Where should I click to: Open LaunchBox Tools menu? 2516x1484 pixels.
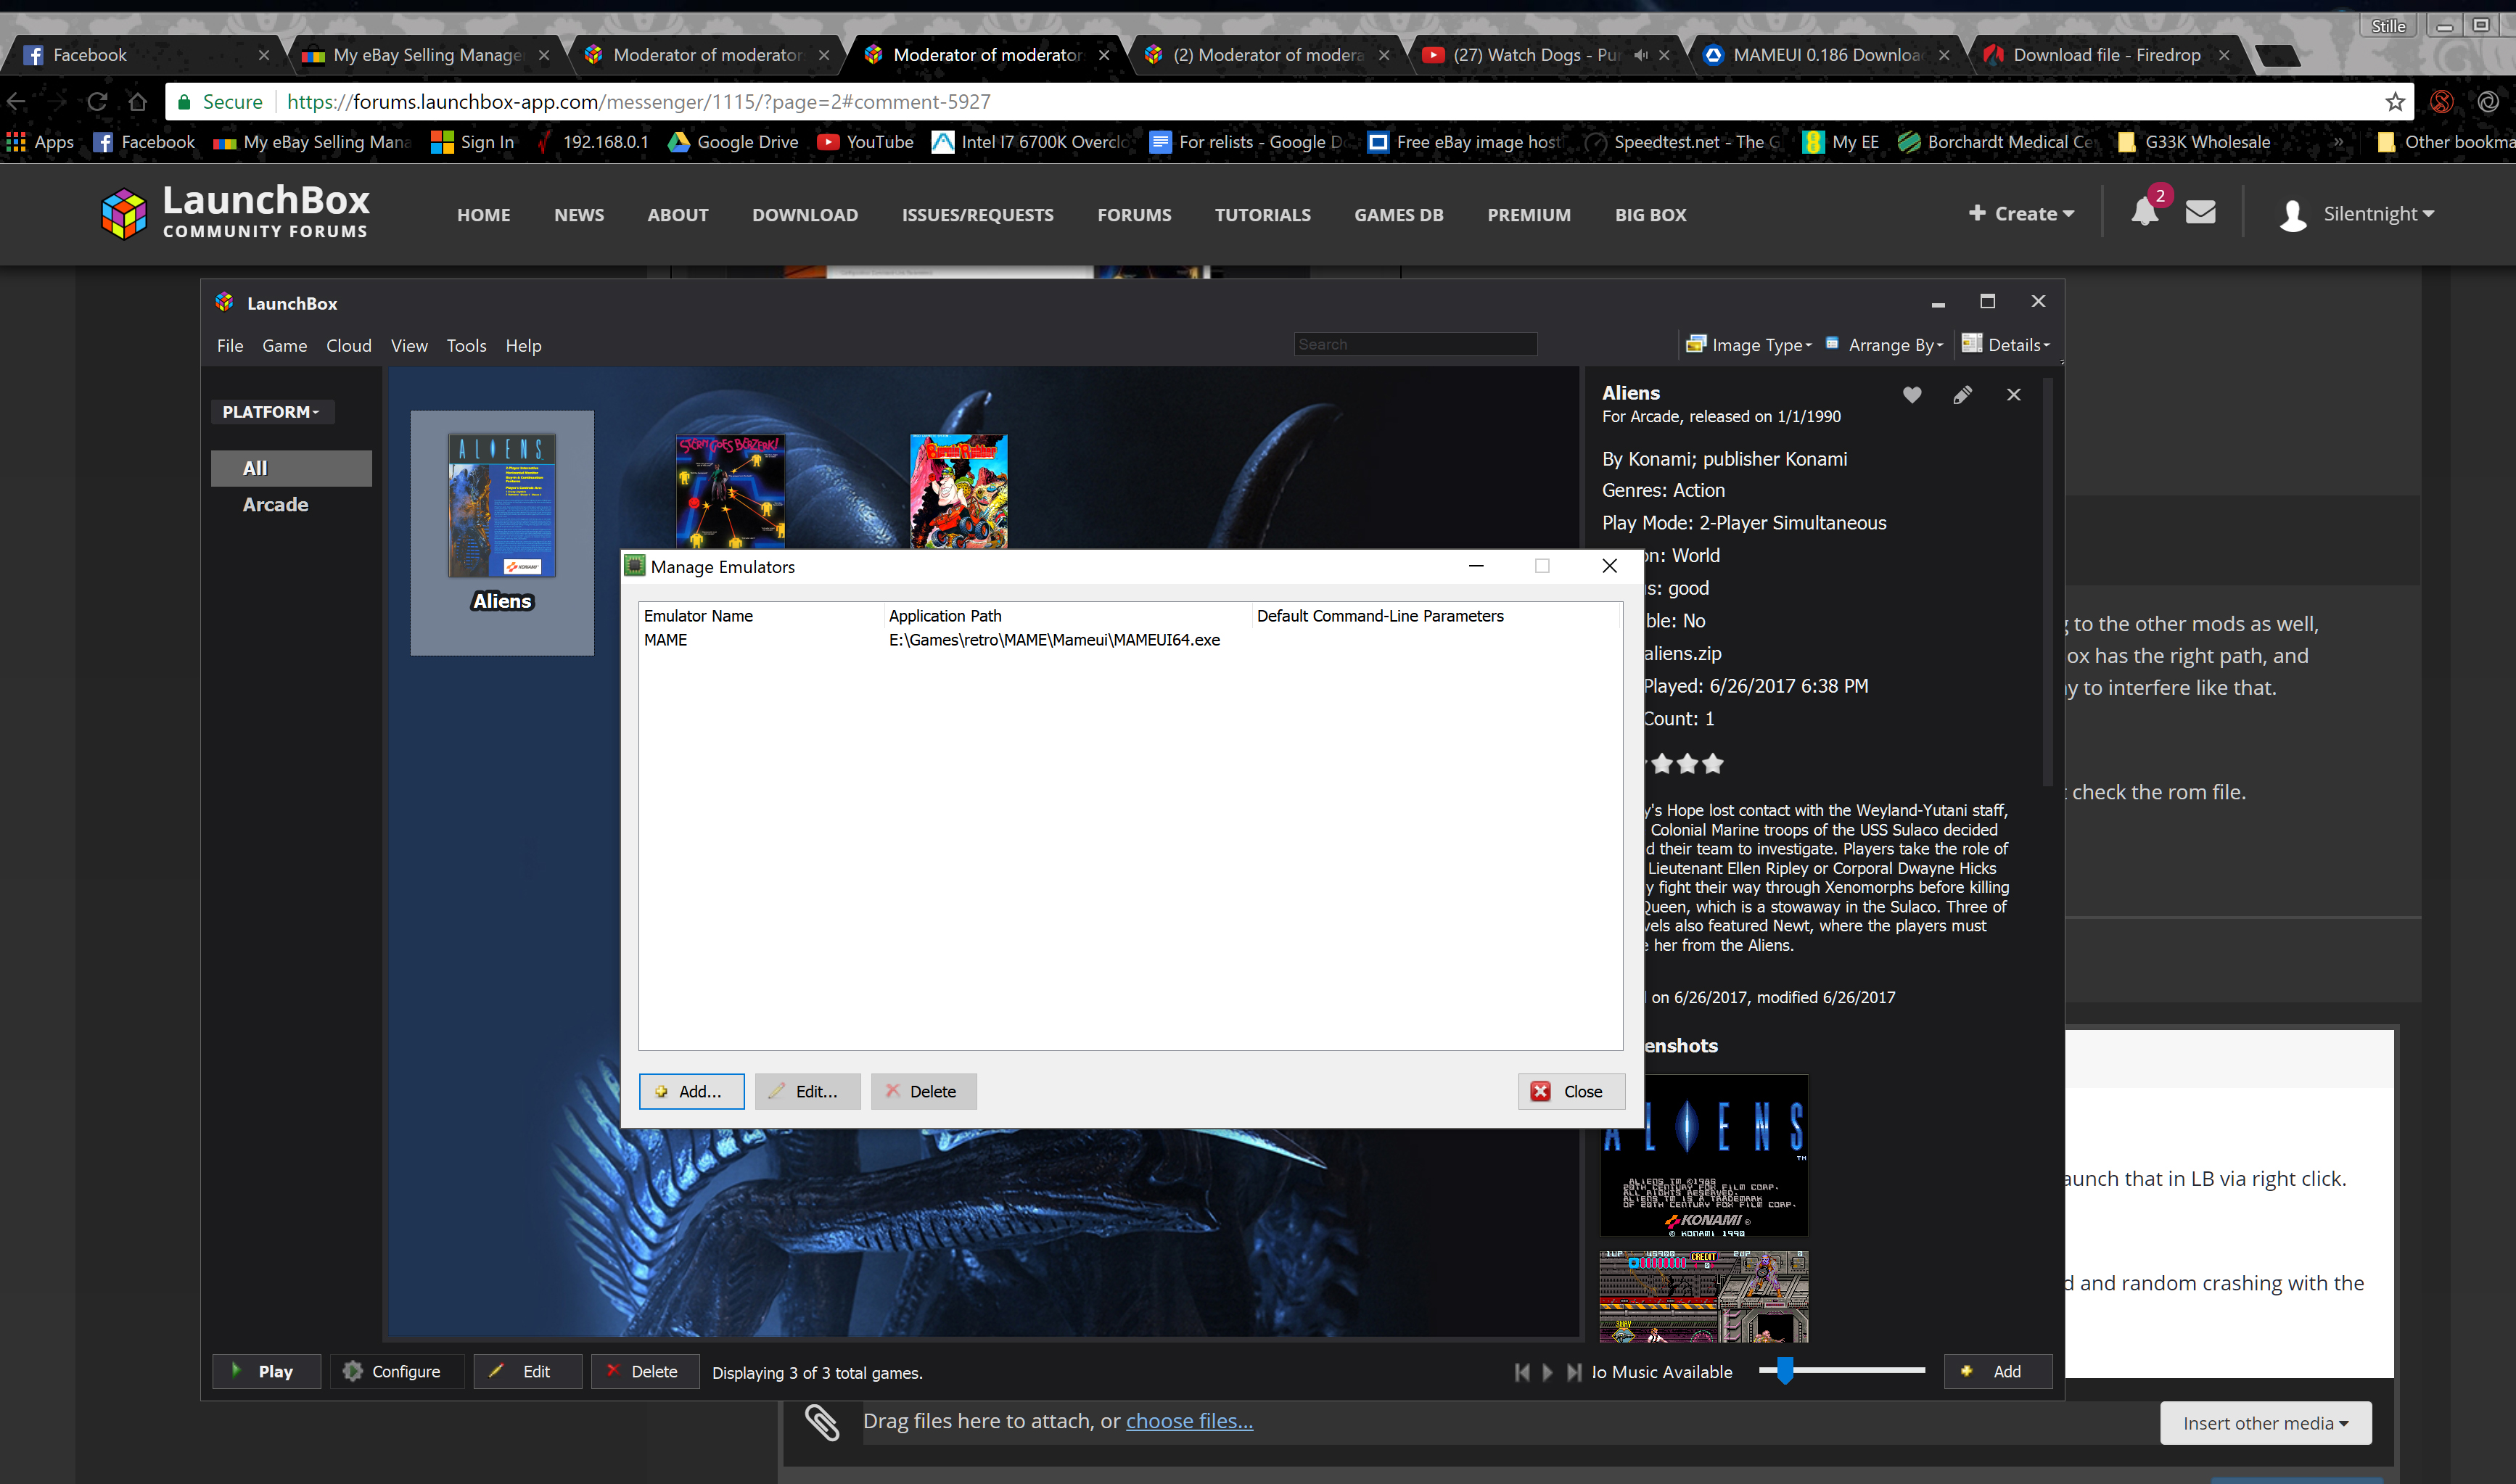(466, 346)
